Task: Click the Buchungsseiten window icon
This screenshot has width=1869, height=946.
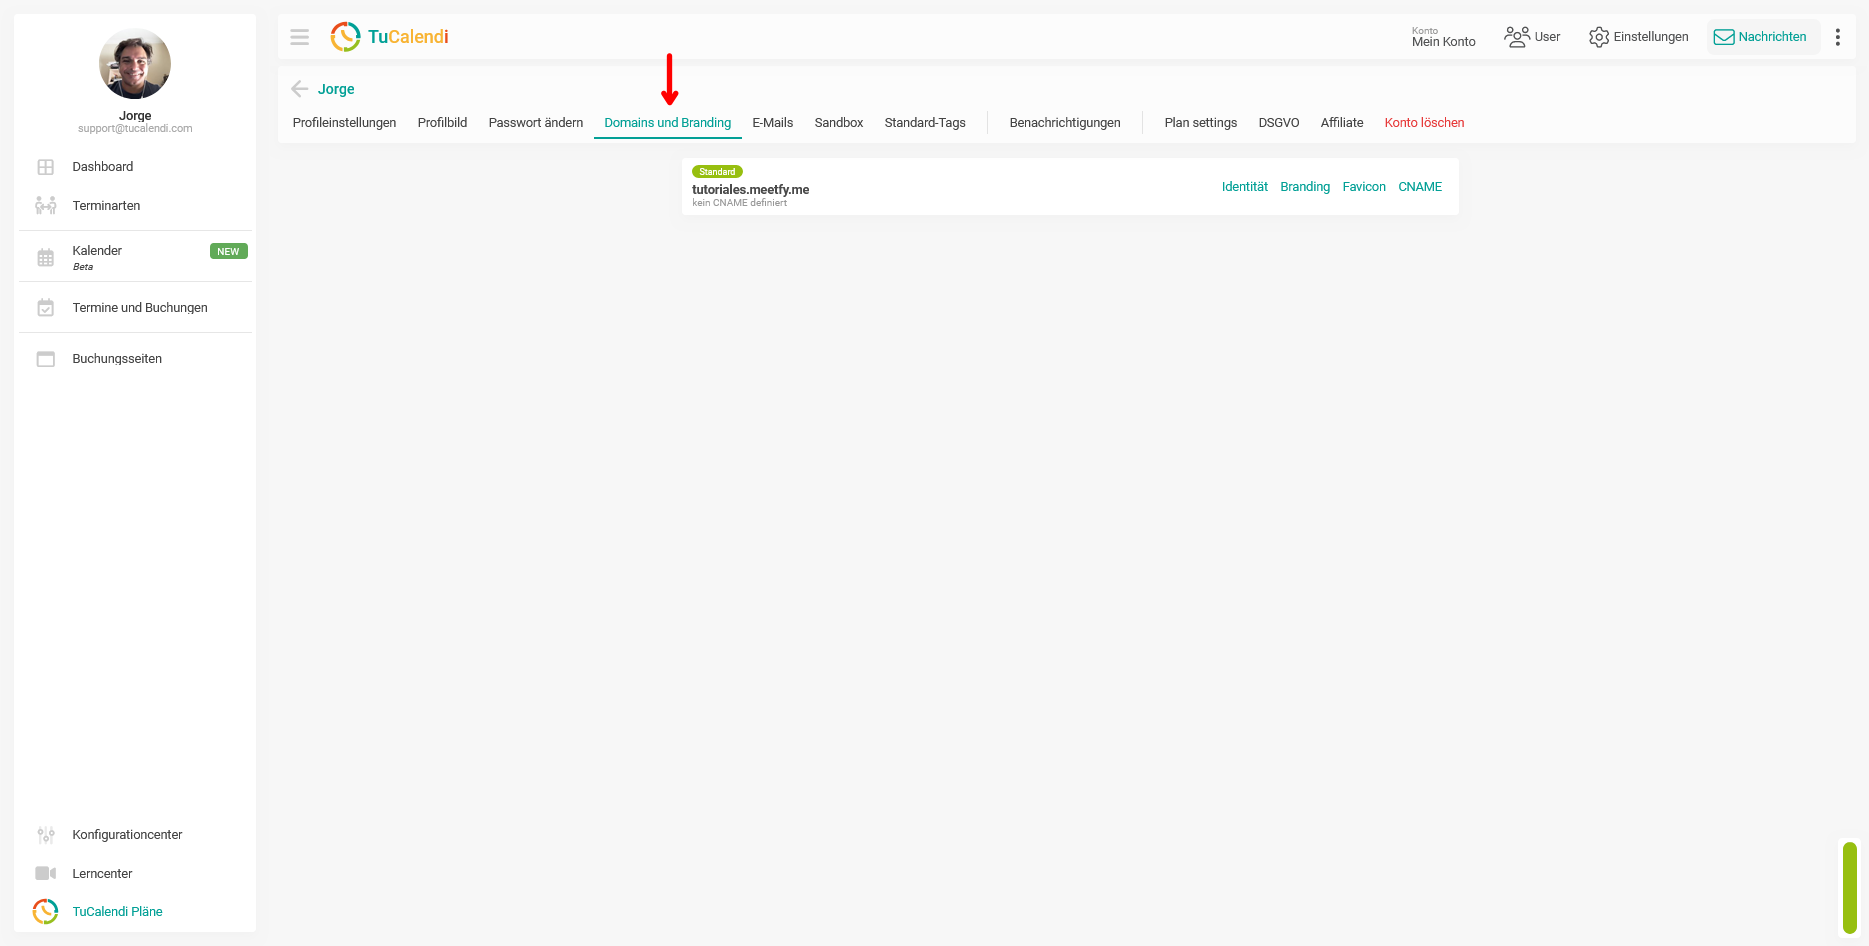Action: point(46,359)
